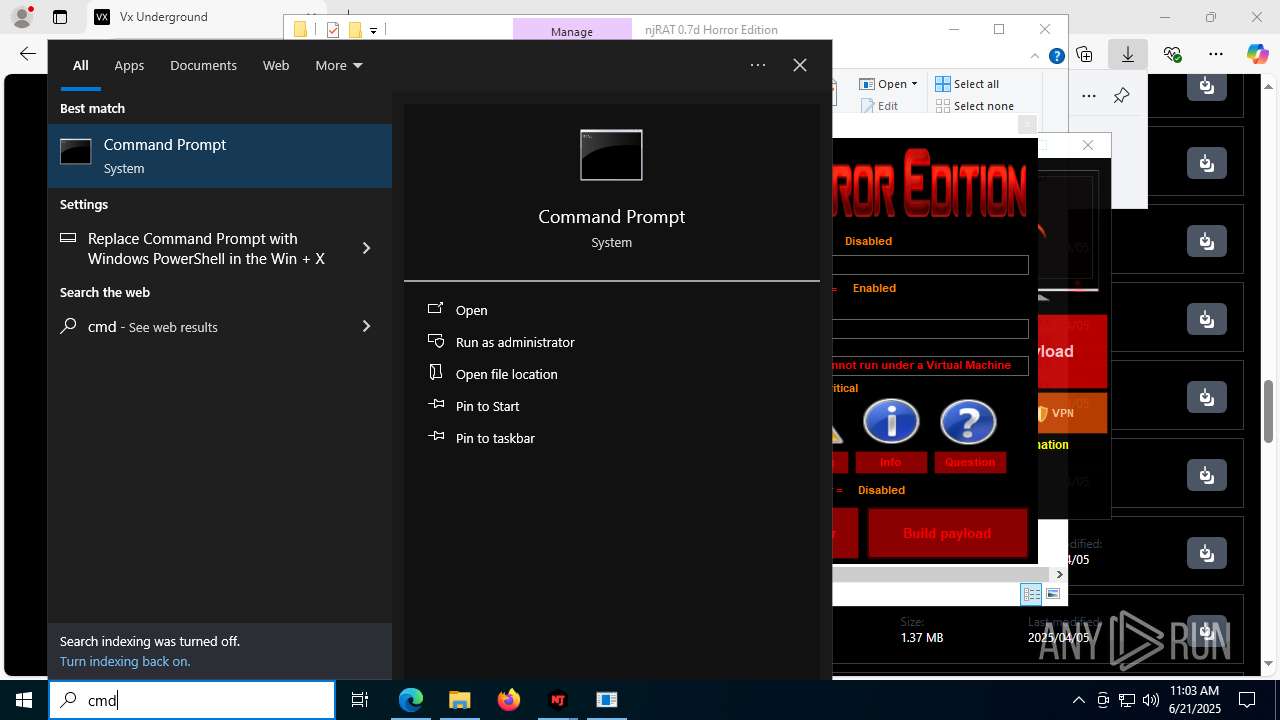
Task: Collapse the File Explorer ribbon chevron
Action: [x=1037, y=57]
